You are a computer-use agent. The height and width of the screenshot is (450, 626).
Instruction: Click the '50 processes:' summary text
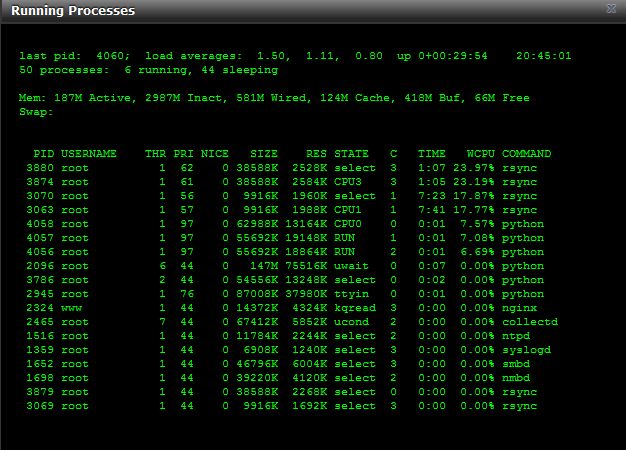(64, 70)
